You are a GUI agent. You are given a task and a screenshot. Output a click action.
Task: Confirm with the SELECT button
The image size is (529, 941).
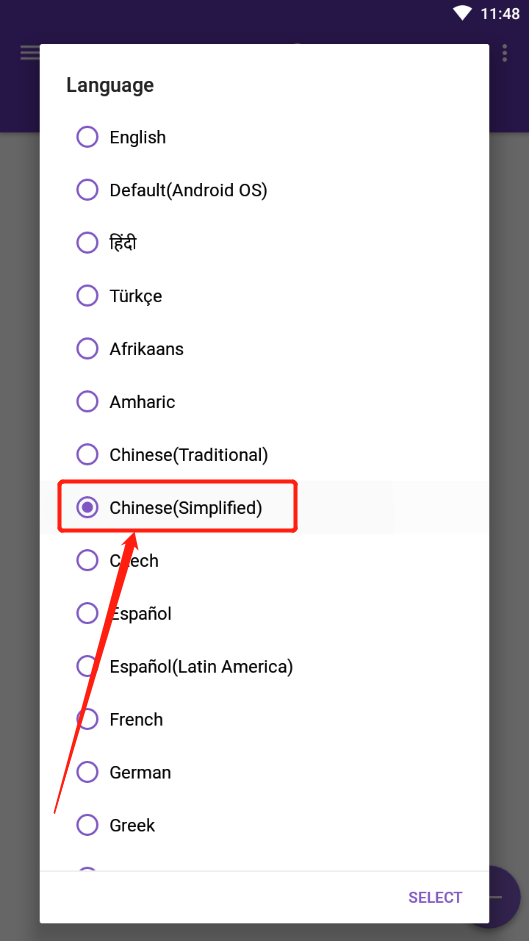435,897
